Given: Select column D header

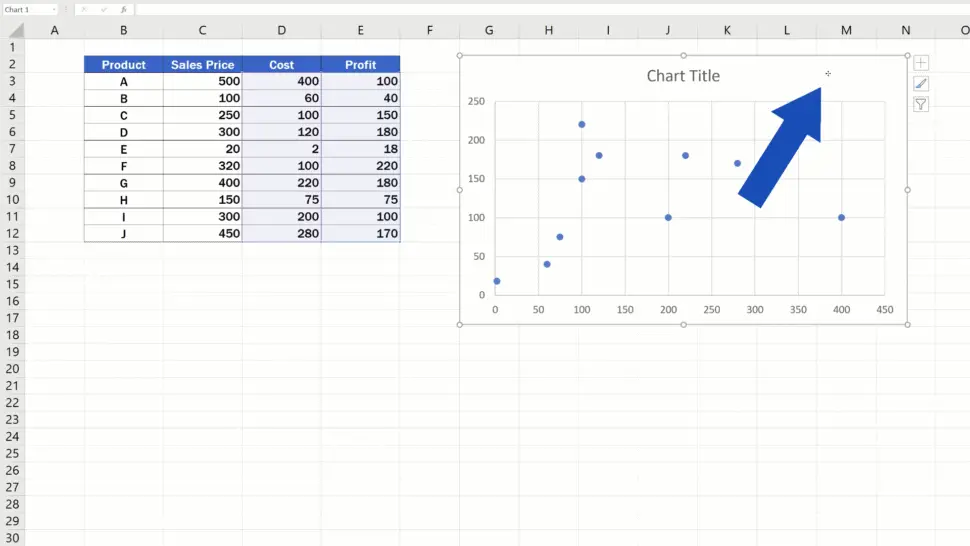Looking at the screenshot, I should pyautogui.click(x=281, y=30).
